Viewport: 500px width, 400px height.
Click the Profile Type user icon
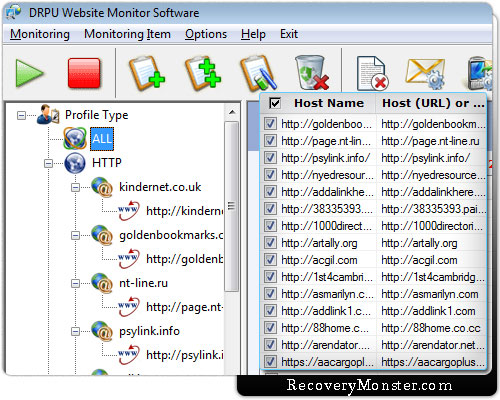[48, 115]
